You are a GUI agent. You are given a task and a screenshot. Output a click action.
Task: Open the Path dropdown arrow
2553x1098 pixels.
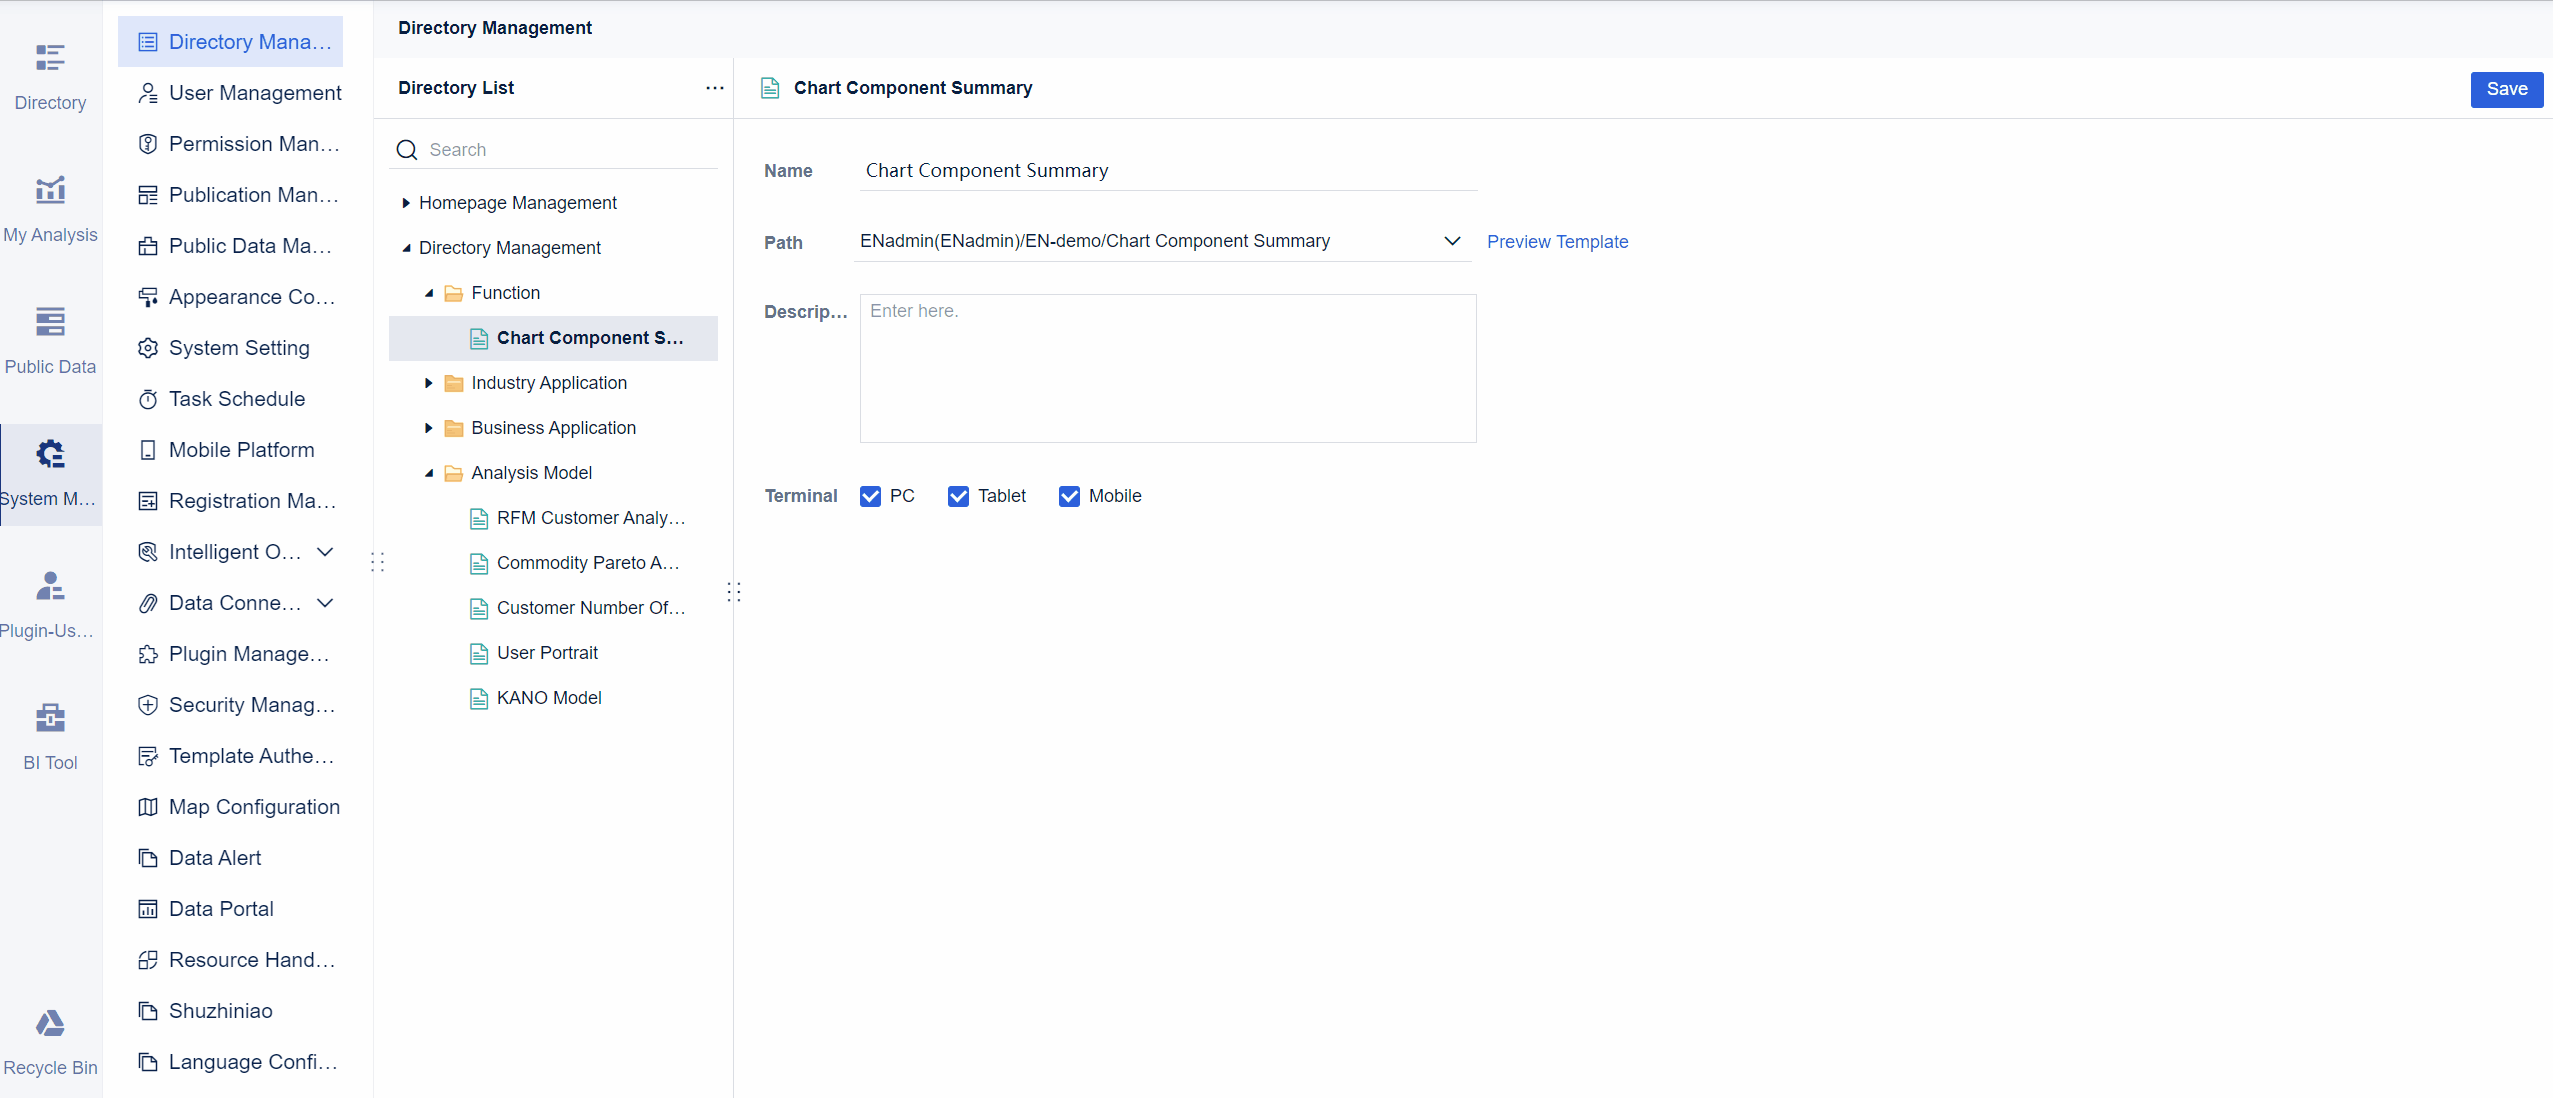(1452, 241)
